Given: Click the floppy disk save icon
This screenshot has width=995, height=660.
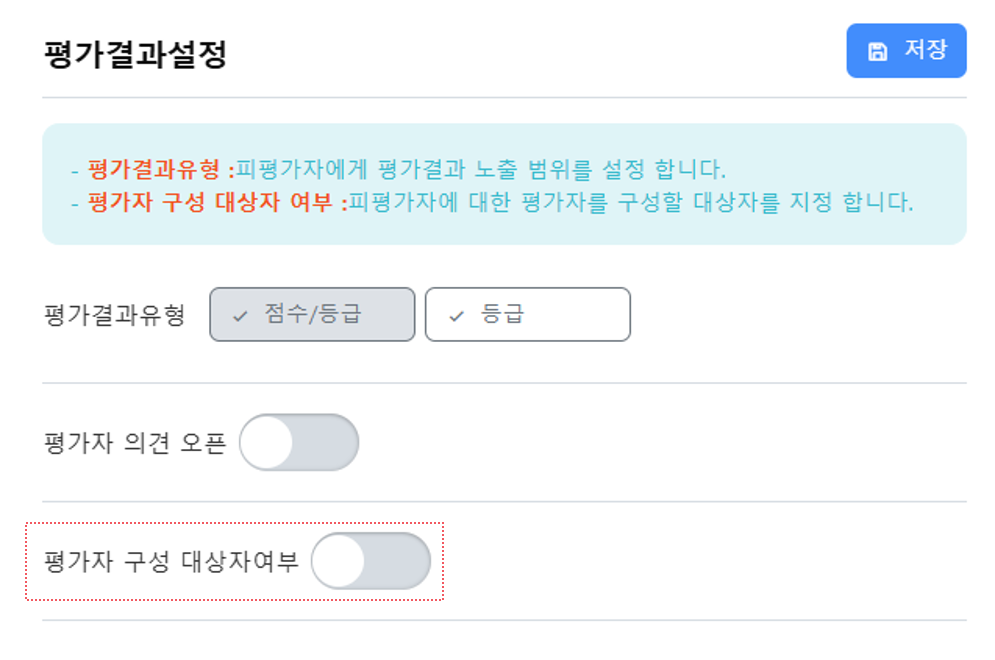Looking at the screenshot, I should click(877, 52).
